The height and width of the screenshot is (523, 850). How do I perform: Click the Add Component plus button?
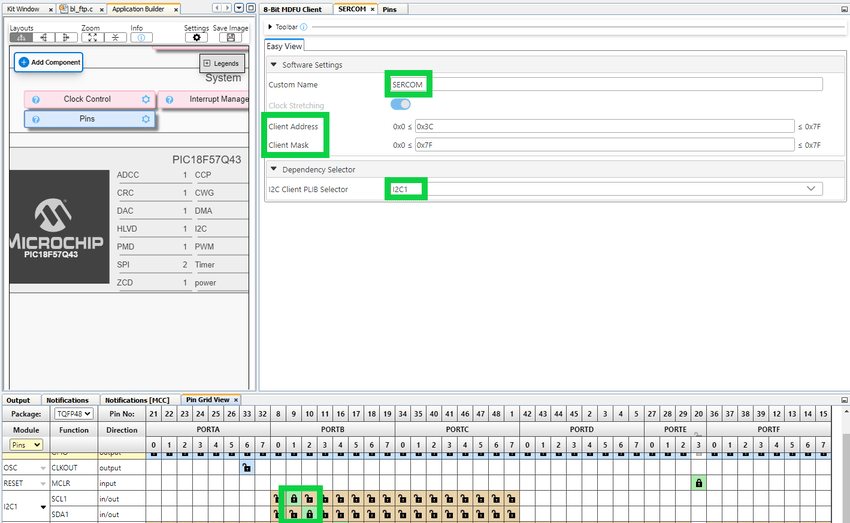click(24, 62)
